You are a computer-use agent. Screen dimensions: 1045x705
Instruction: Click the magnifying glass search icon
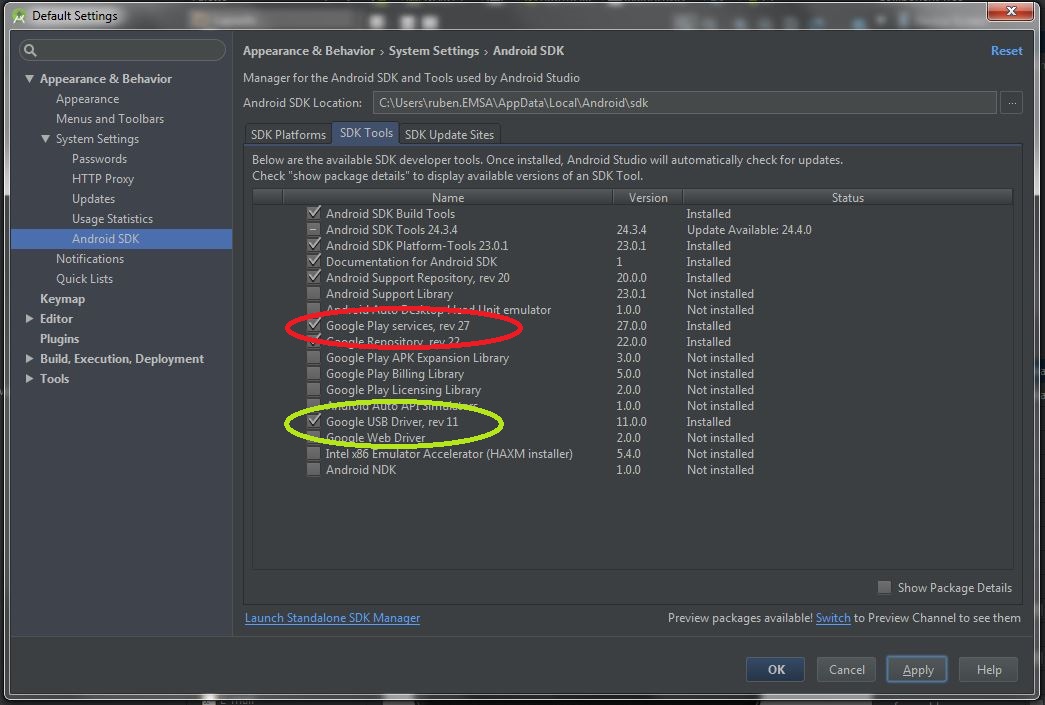[29, 50]
